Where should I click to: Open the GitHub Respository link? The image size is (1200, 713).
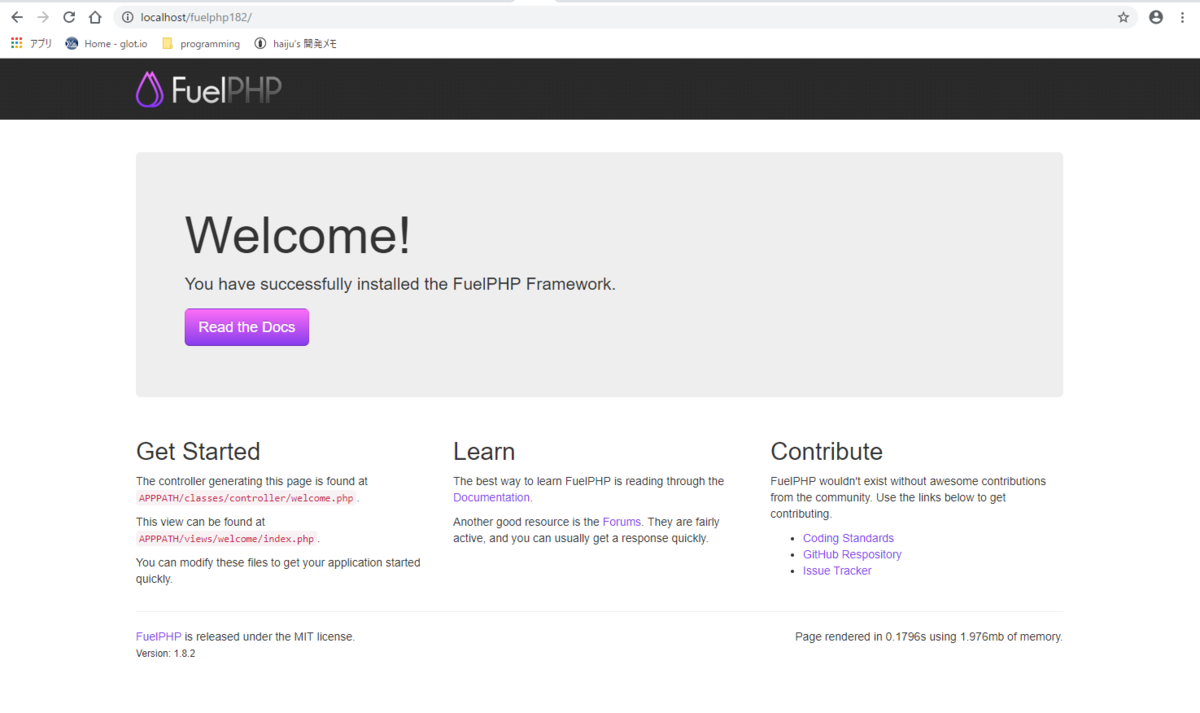tap(852, 554)
